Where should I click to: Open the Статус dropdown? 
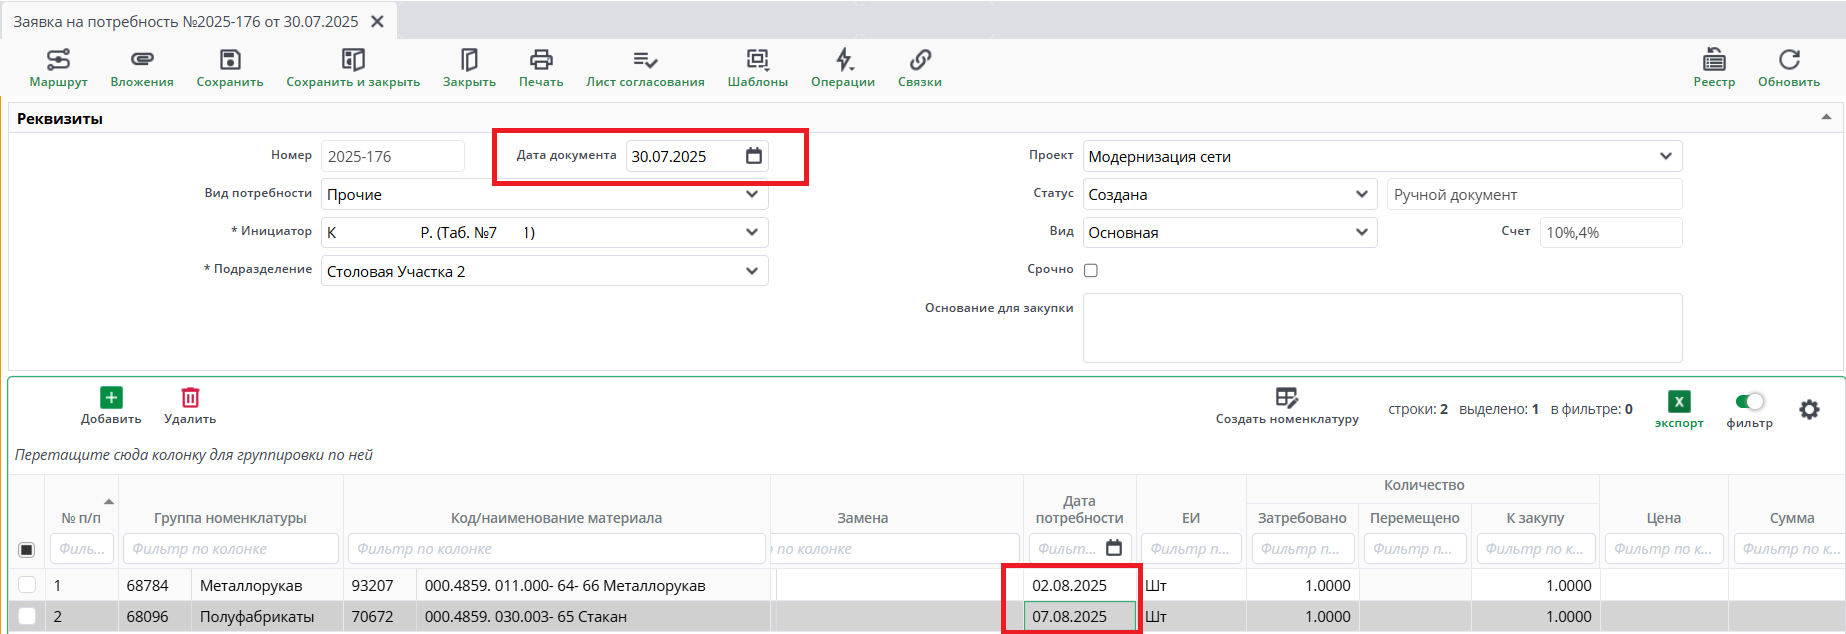pos(1361,194)
